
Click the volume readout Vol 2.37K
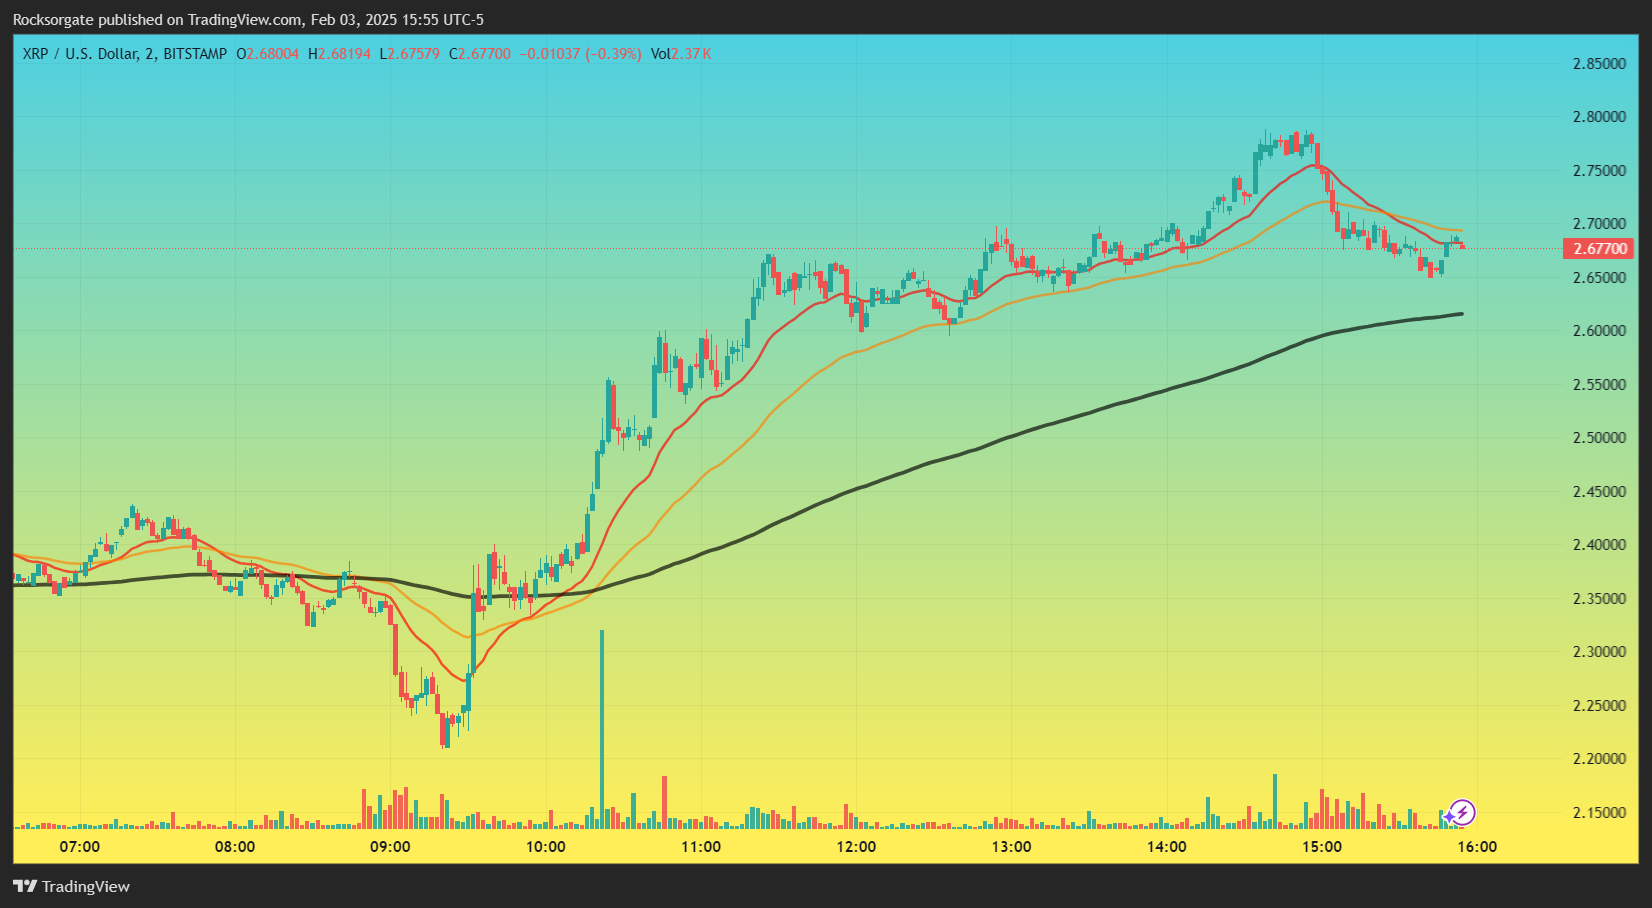pos(681,54)
